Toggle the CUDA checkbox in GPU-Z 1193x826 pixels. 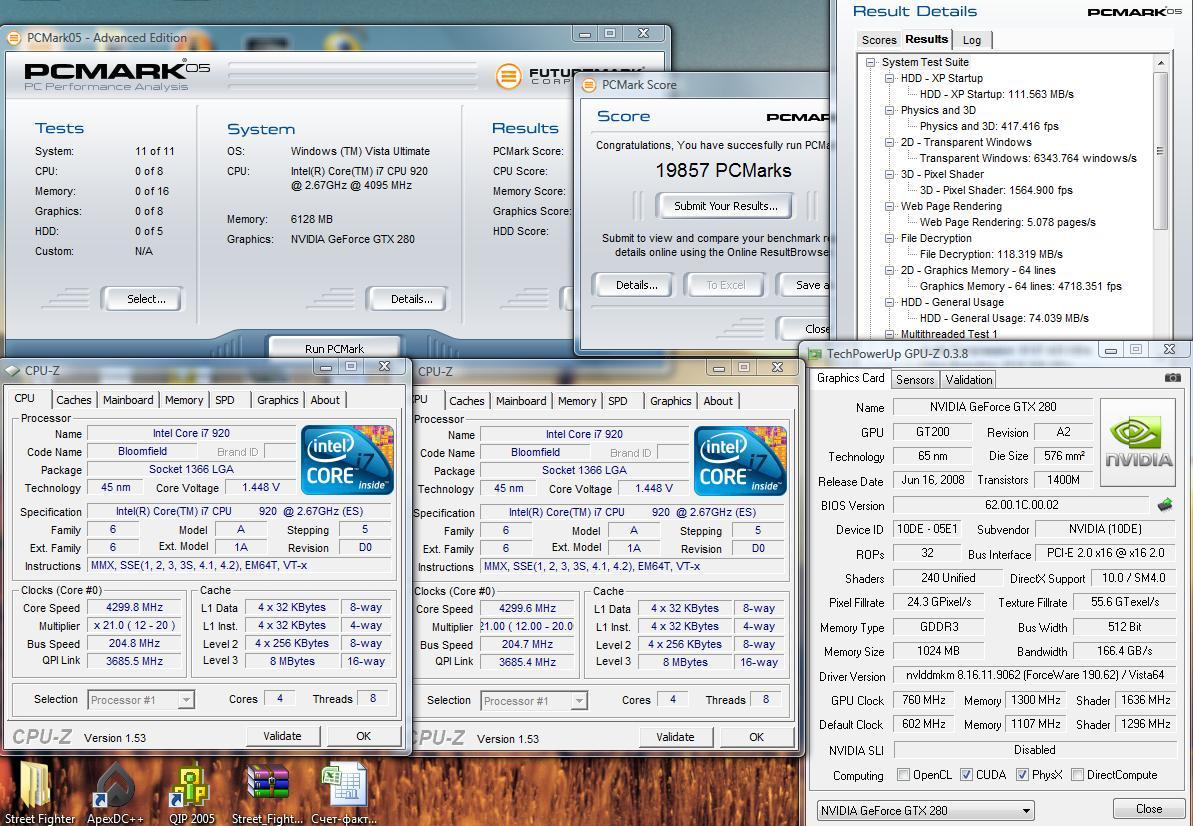coord(966,774)
